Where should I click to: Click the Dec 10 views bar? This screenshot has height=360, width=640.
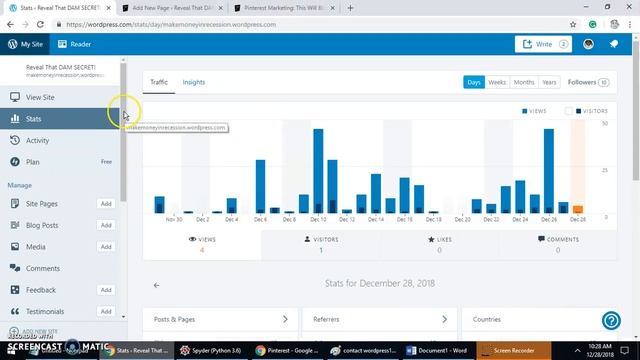point(318,171)
